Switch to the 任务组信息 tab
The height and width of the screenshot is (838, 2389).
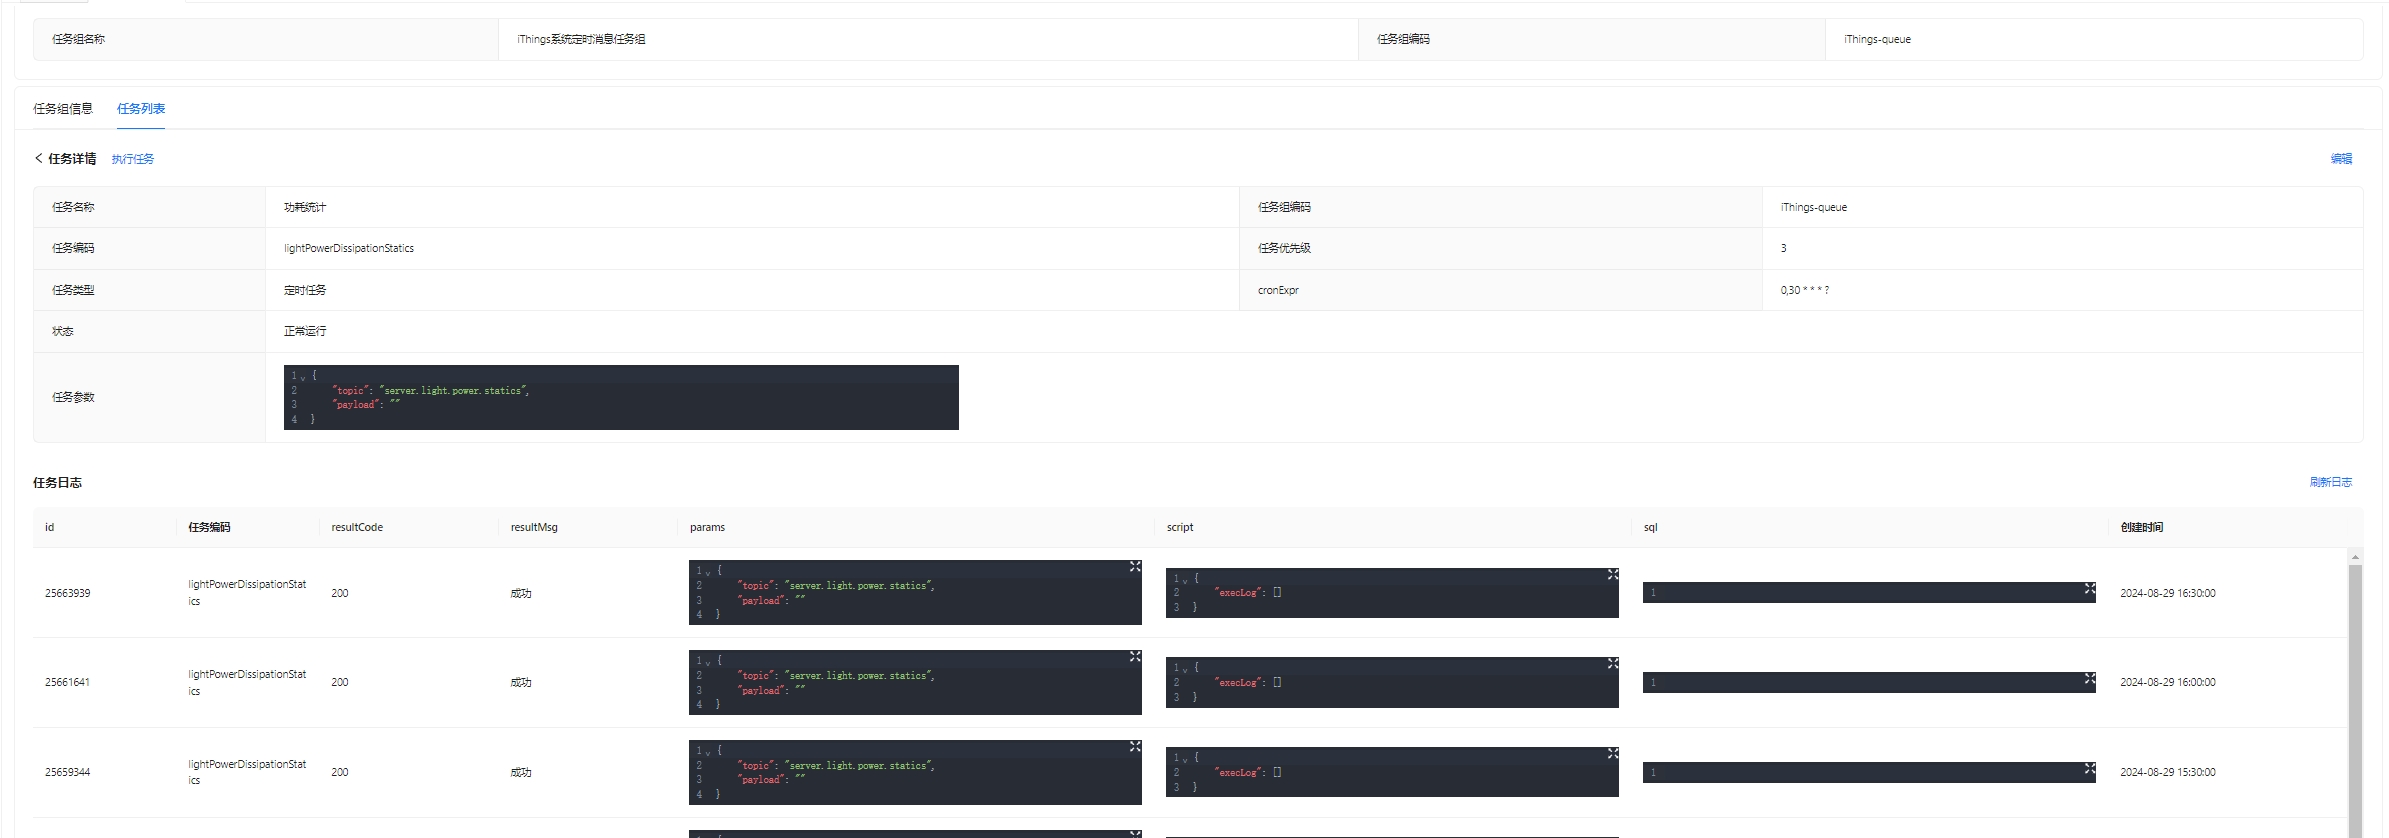[x=63, y=109]
